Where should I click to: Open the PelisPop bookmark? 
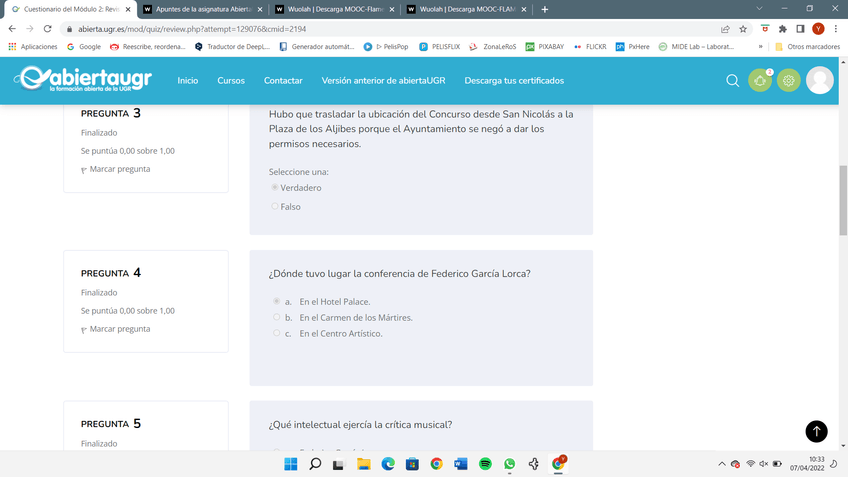tap(386, 47)
